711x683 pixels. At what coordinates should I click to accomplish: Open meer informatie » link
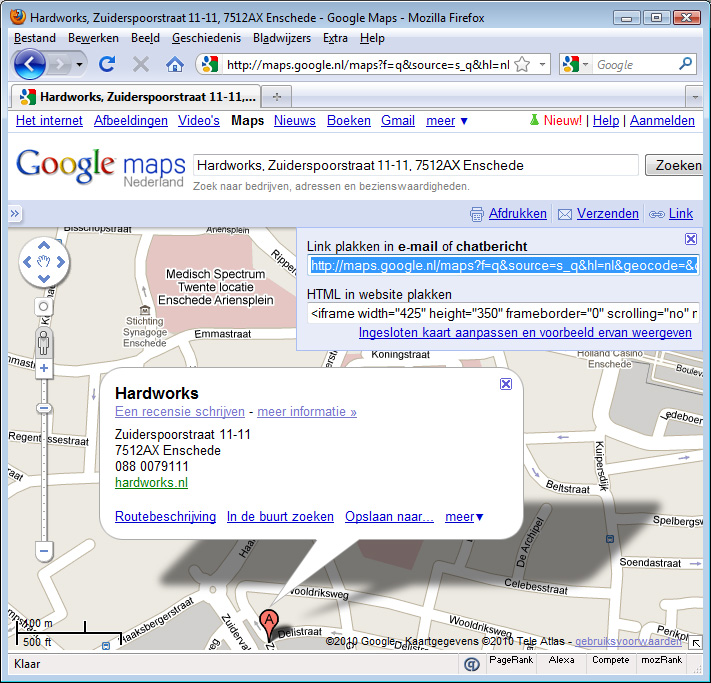(307, 412)
